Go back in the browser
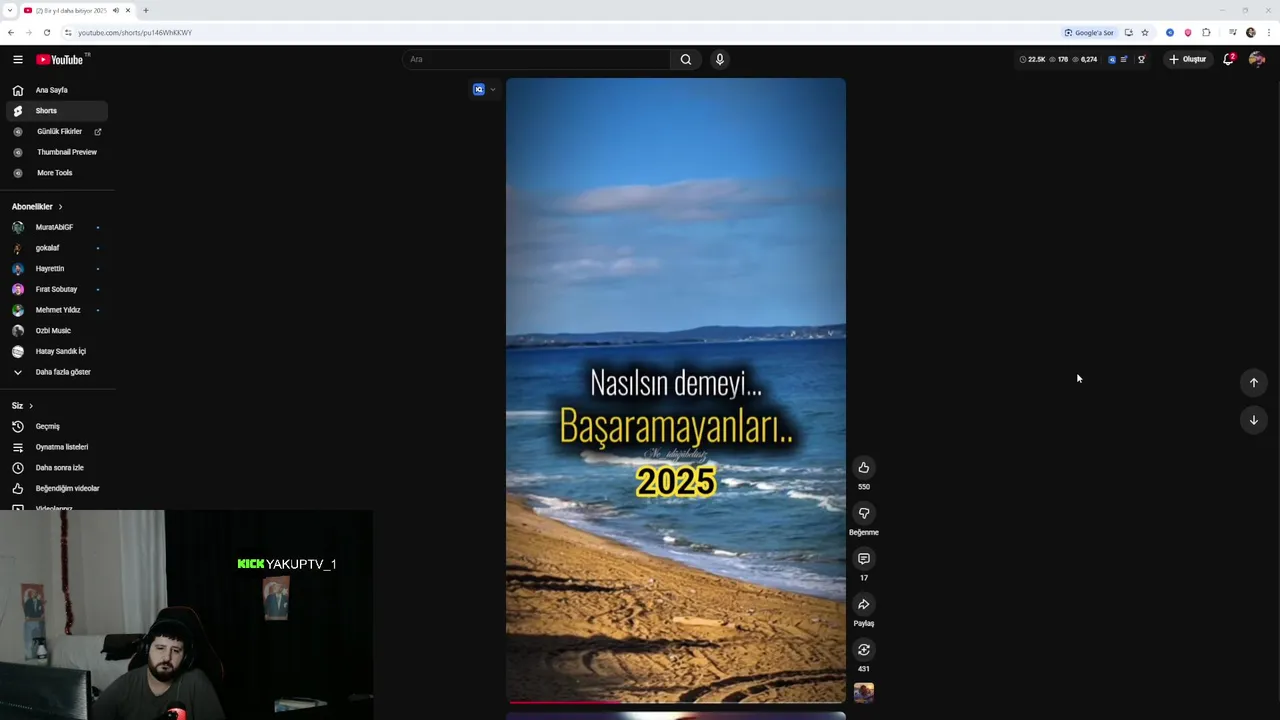 tap(11, 32)
